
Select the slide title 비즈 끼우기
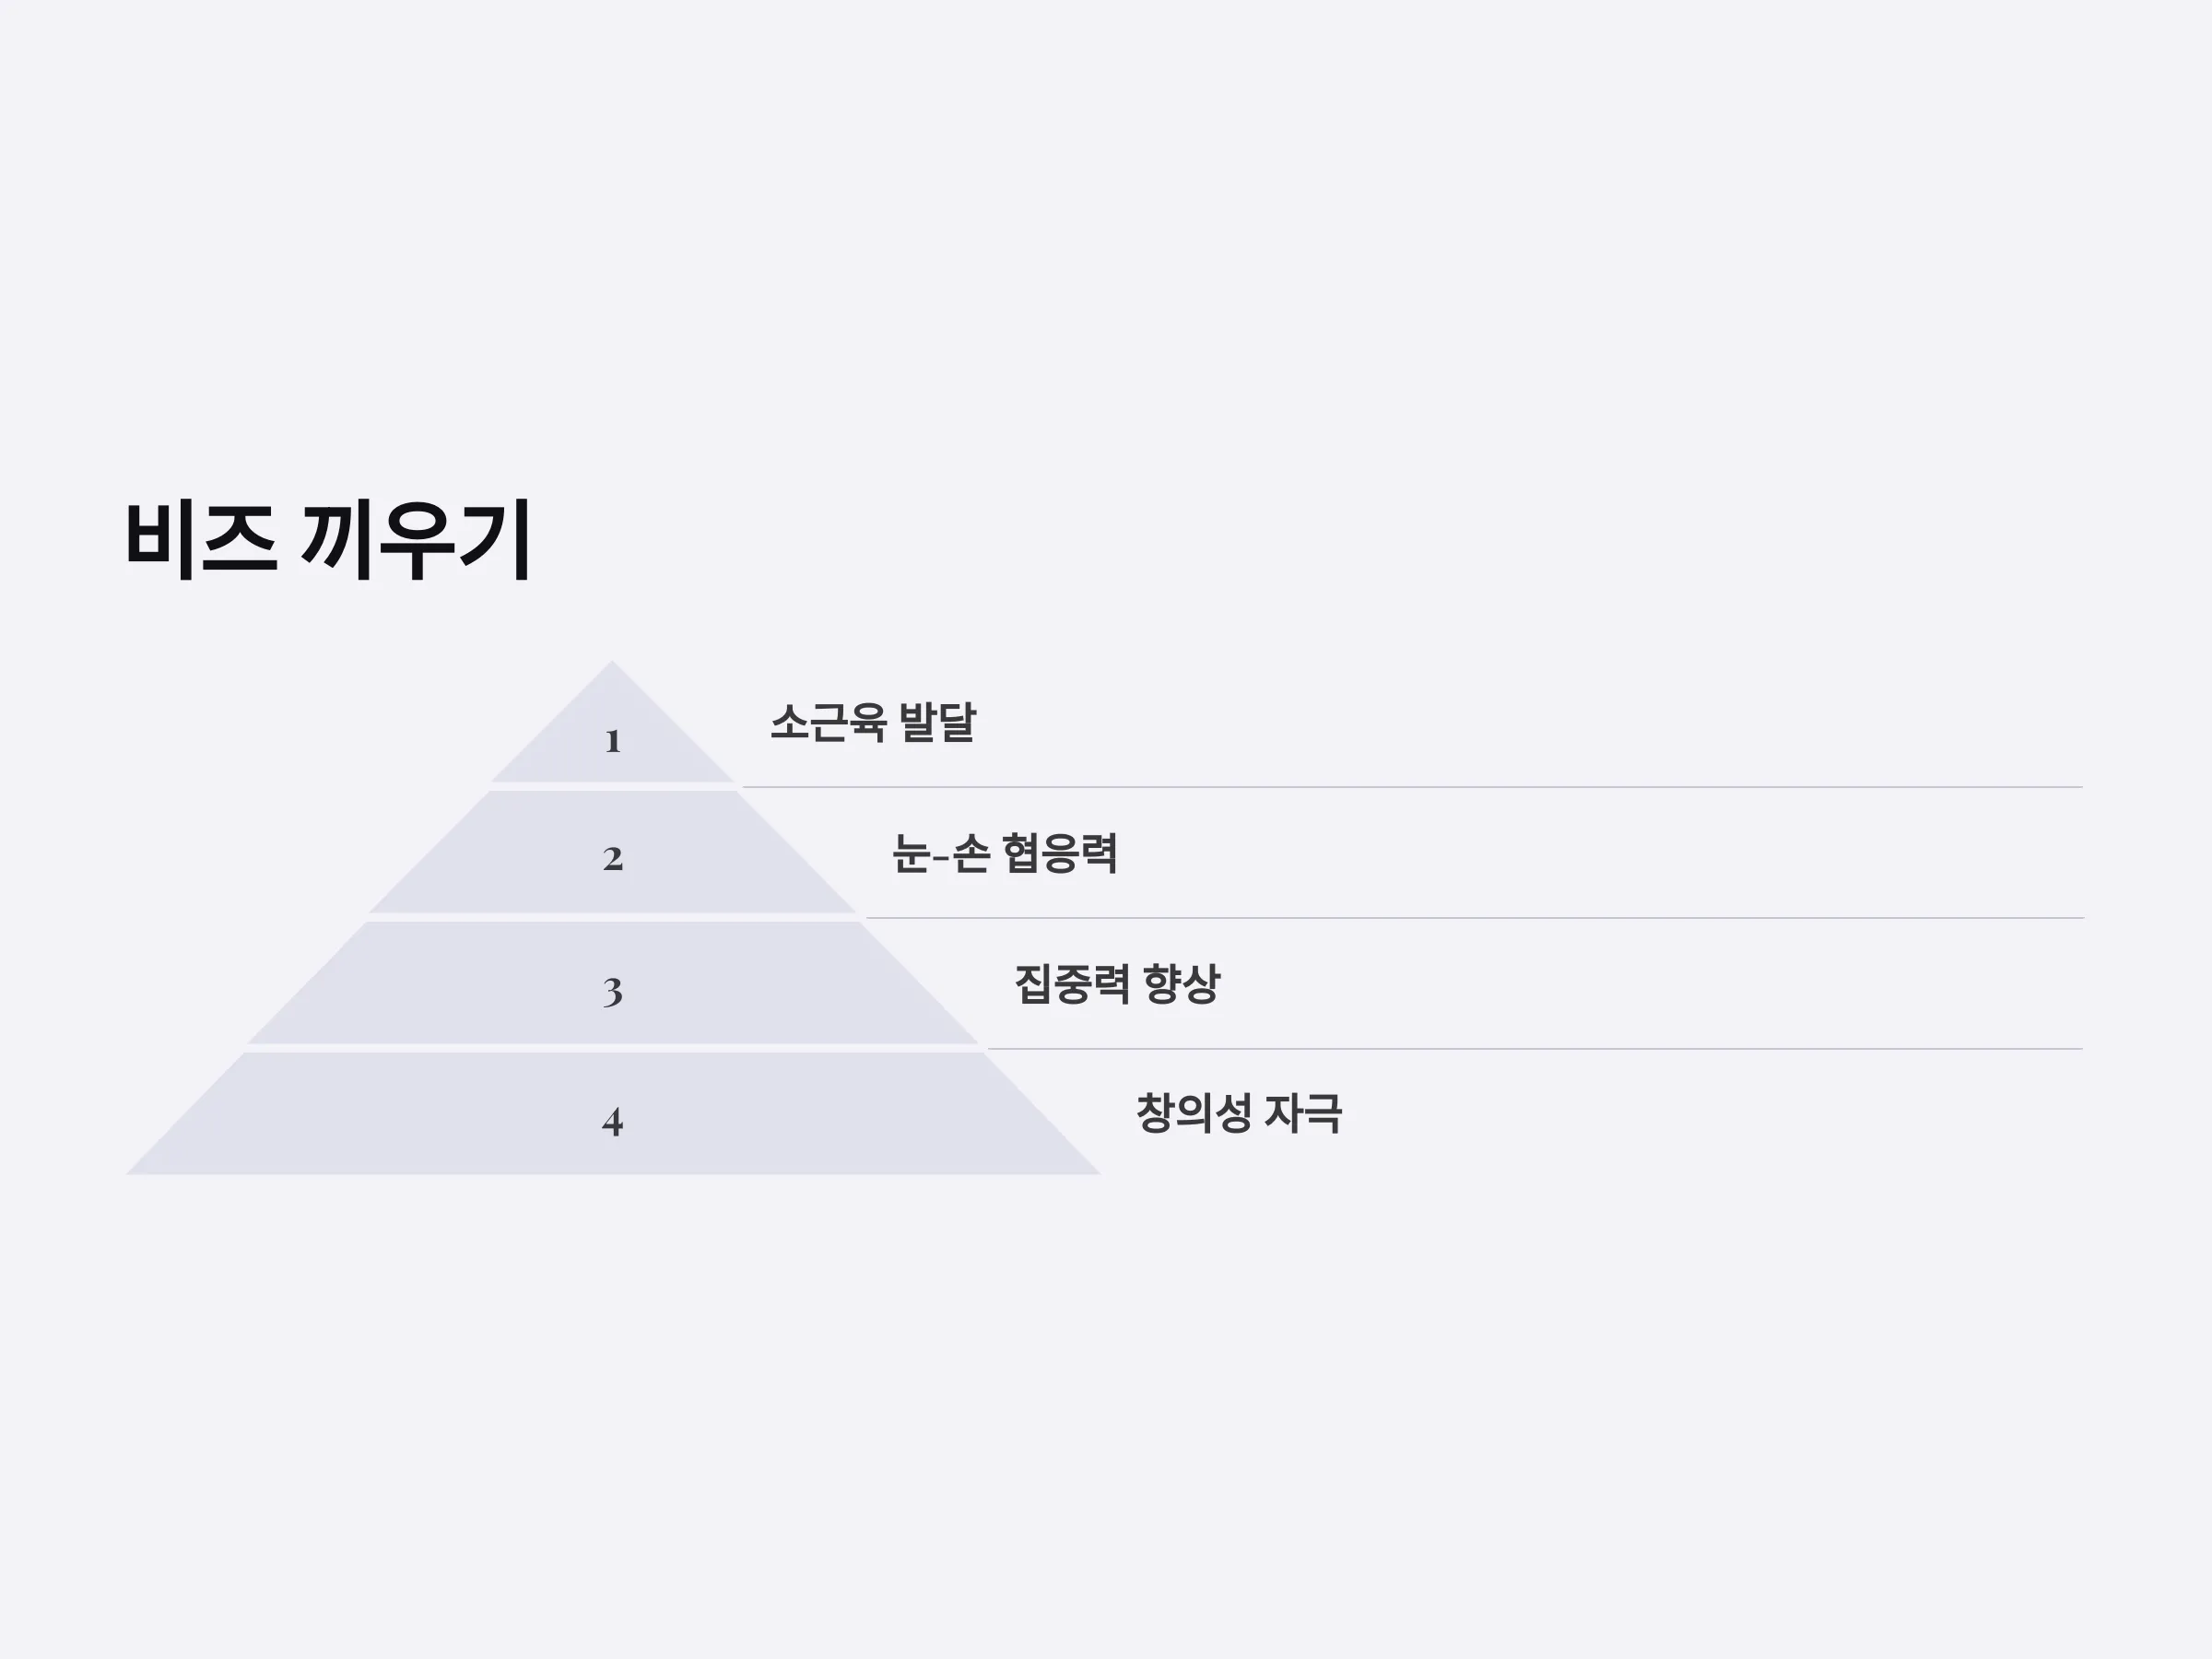pyautogui.click(x=328, y=540)
